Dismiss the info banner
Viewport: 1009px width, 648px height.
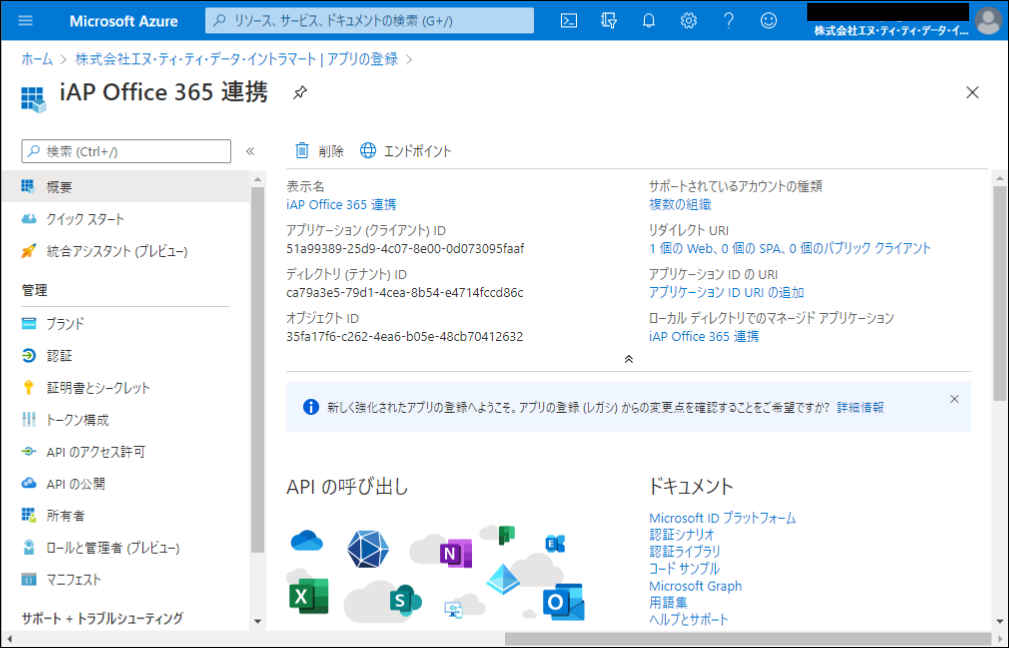[x=954, y=399]
